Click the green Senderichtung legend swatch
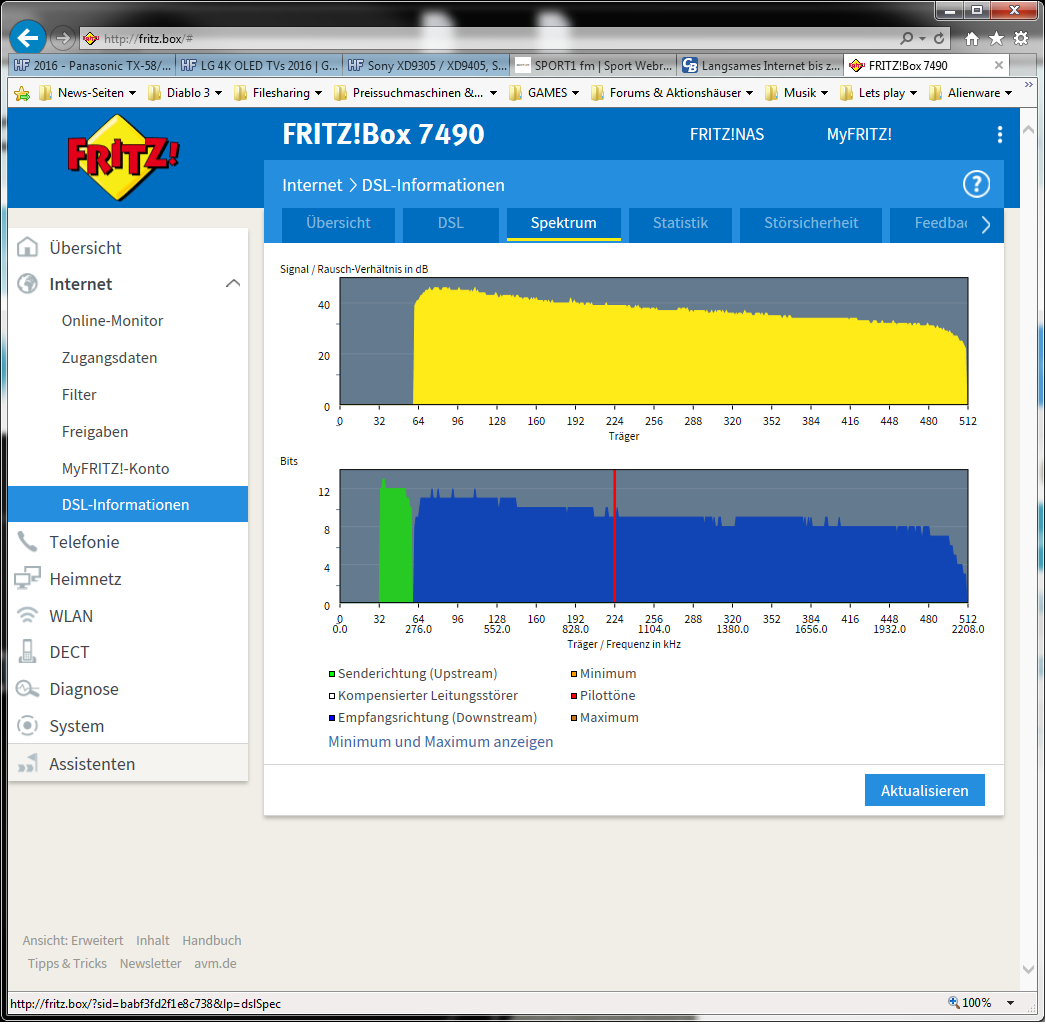Image resolution: width=1046 pixels, height=1025 pixels. click(x=332, y=674)
